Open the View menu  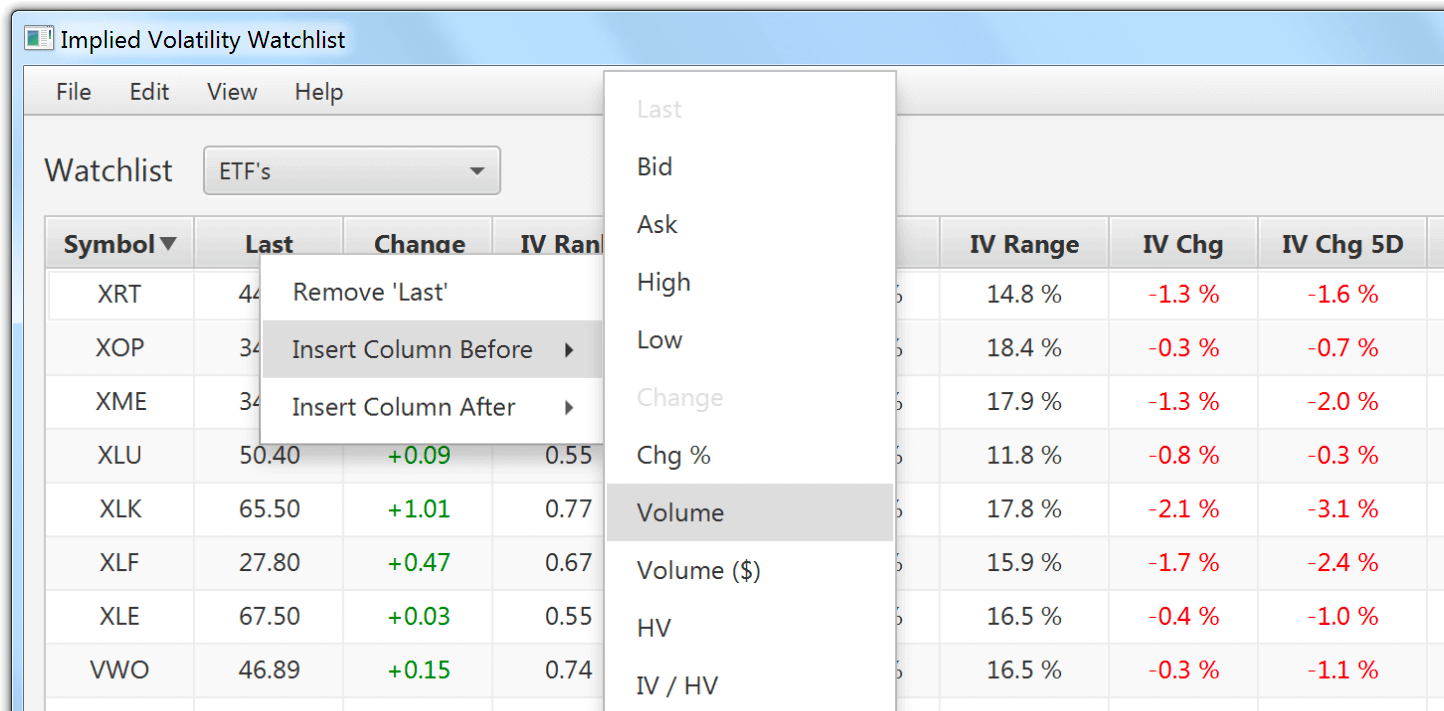231,92
